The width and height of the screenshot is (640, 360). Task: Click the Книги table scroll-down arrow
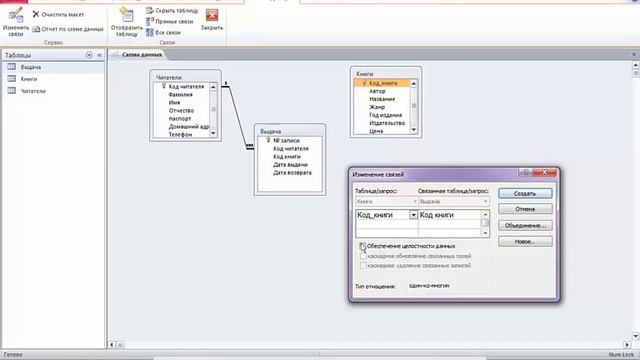pos(413,130)
